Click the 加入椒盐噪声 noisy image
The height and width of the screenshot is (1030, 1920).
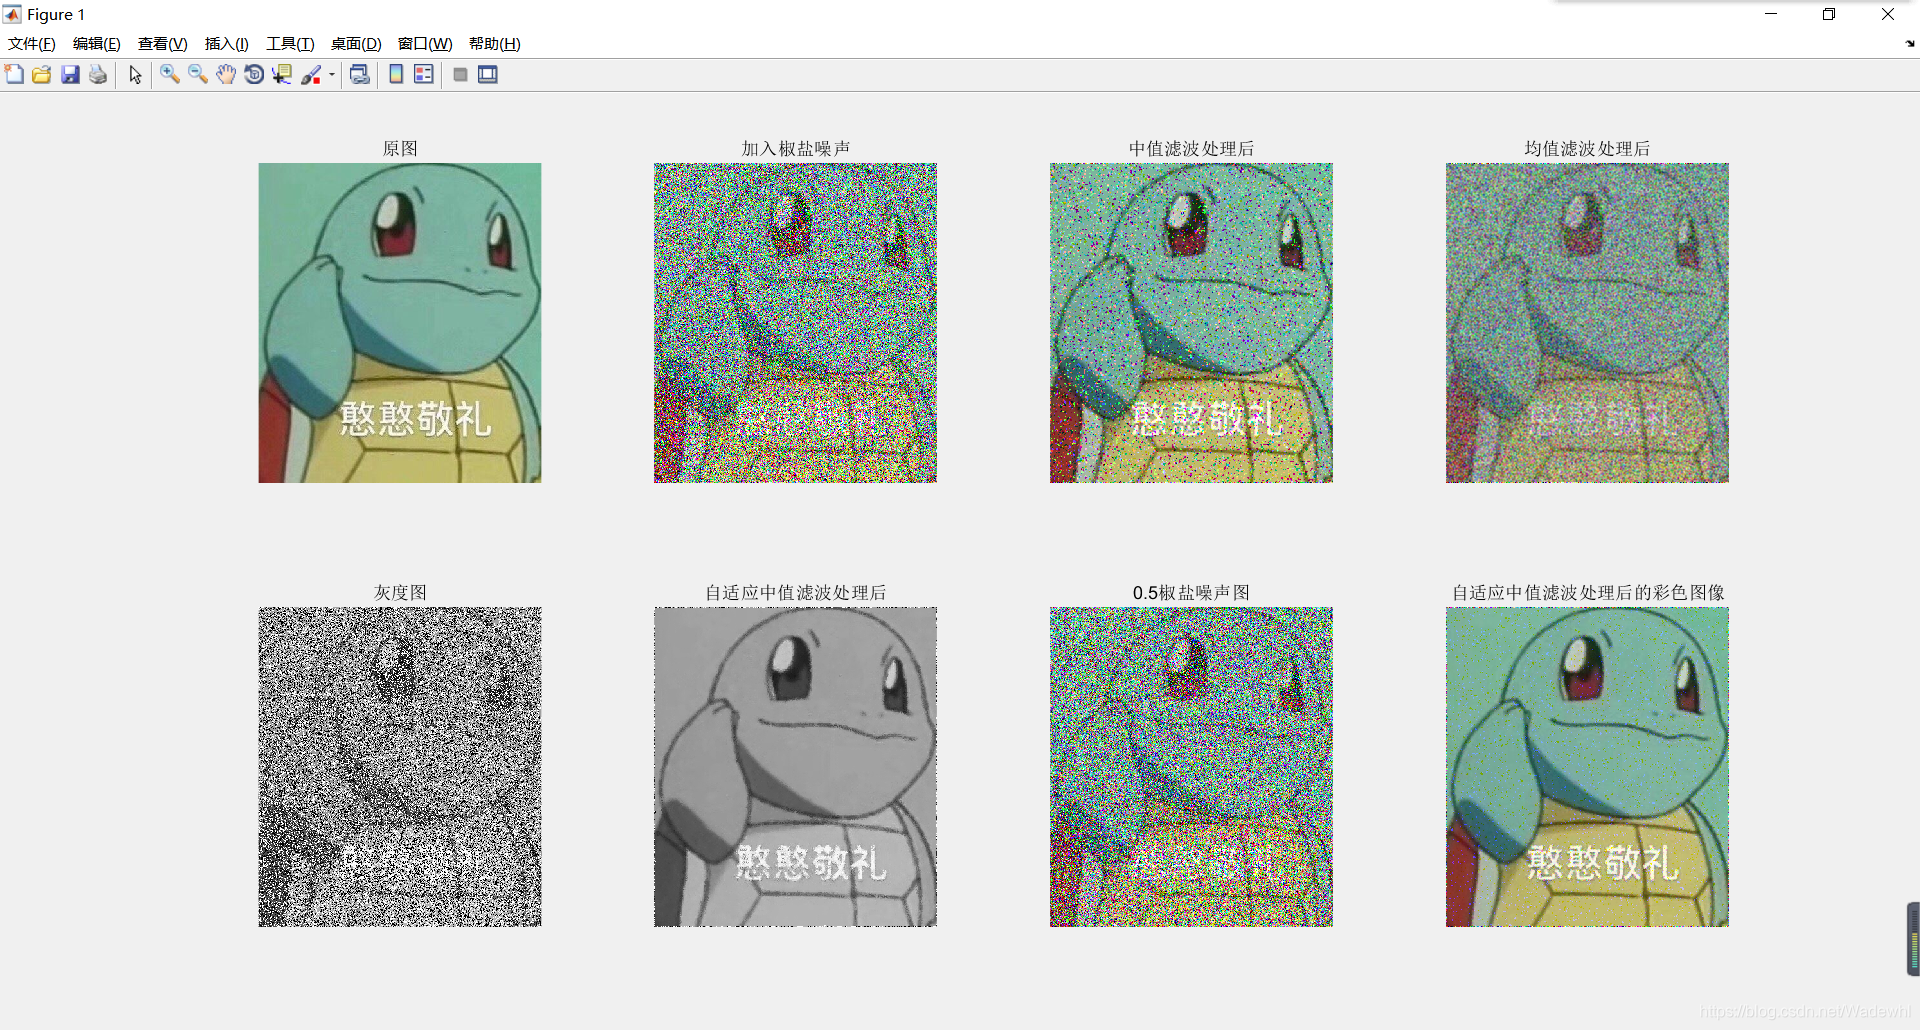[x=795, y=323]
